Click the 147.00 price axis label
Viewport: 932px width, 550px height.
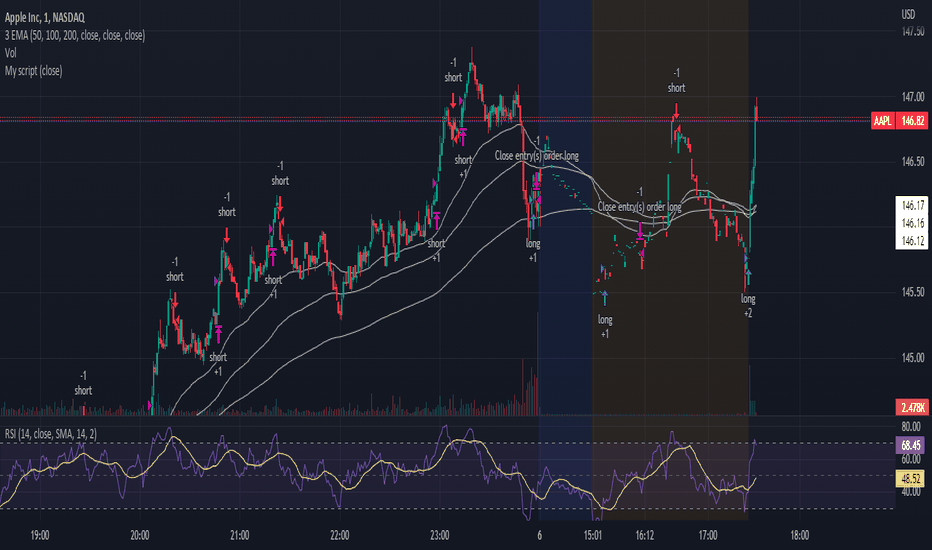pyautogui.click(x=912, y=96)
